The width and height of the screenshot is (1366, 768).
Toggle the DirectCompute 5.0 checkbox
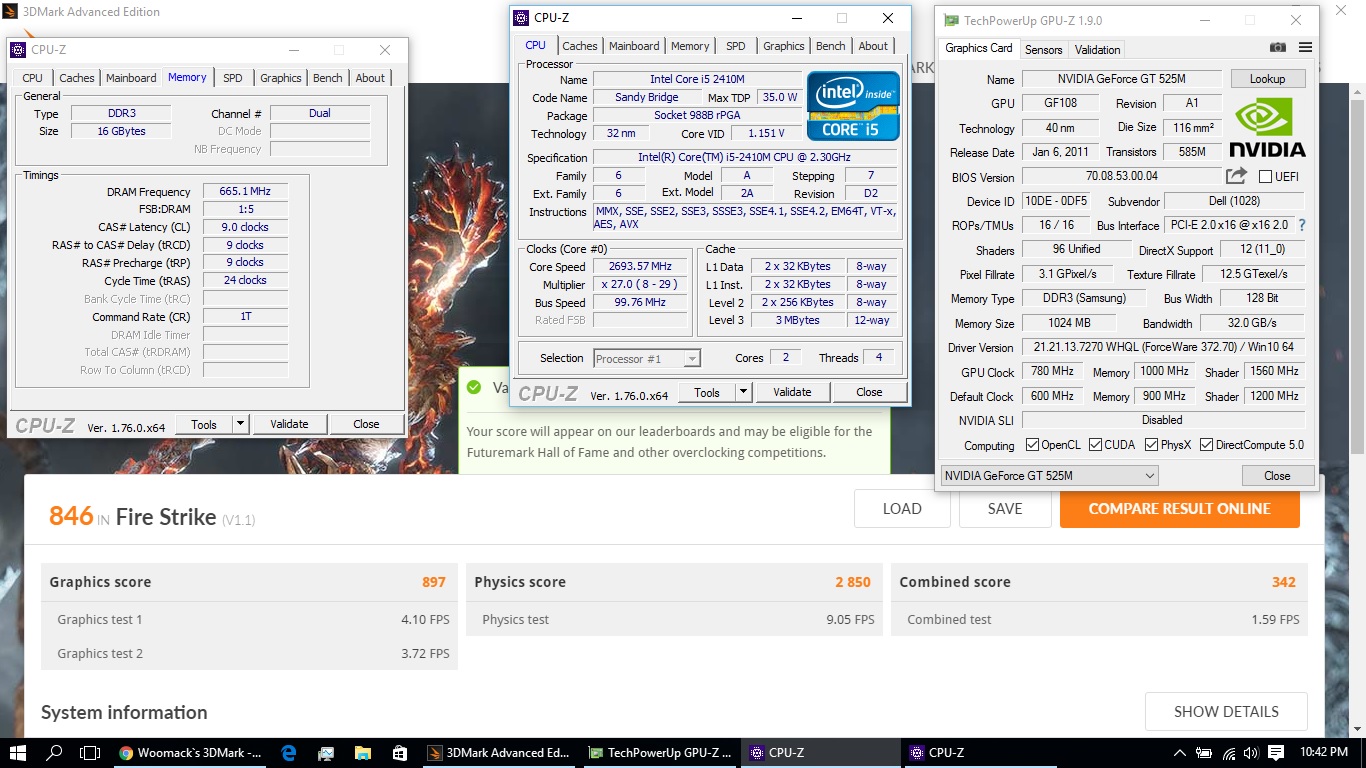[1206, 445]
